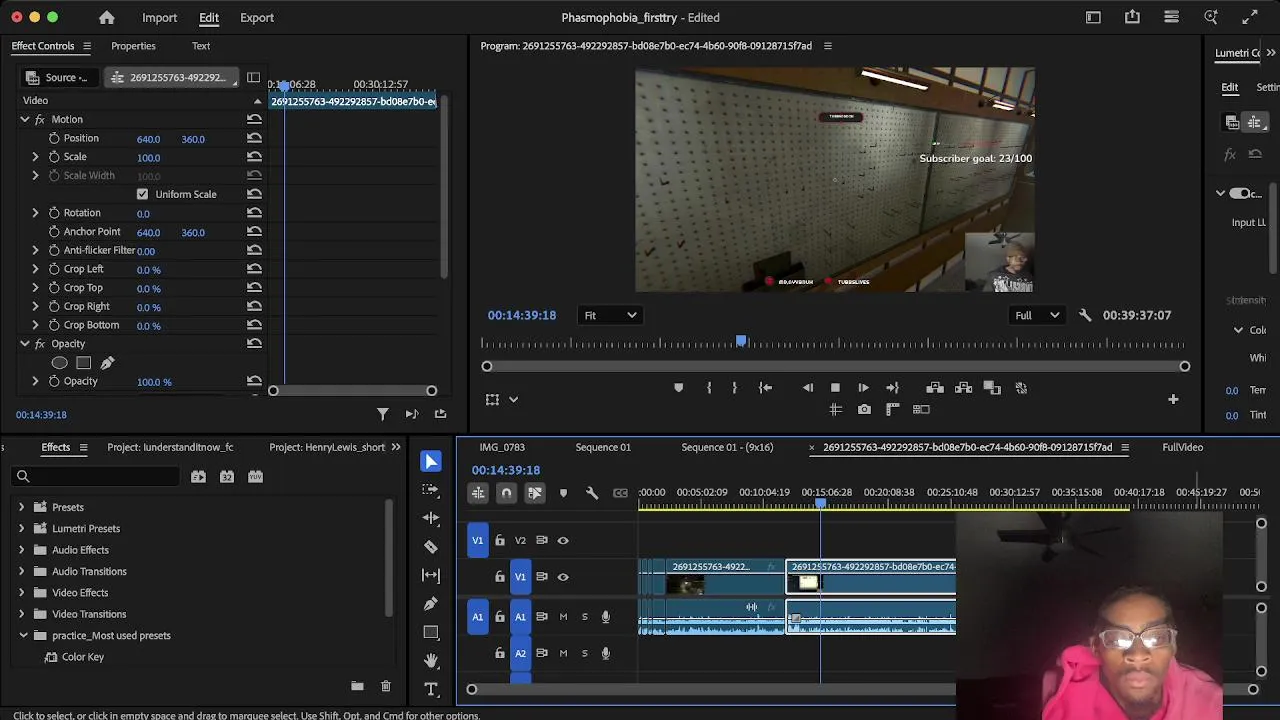Expand the Video Effects folder
The image size is (1280, 720).
(22, 592)
